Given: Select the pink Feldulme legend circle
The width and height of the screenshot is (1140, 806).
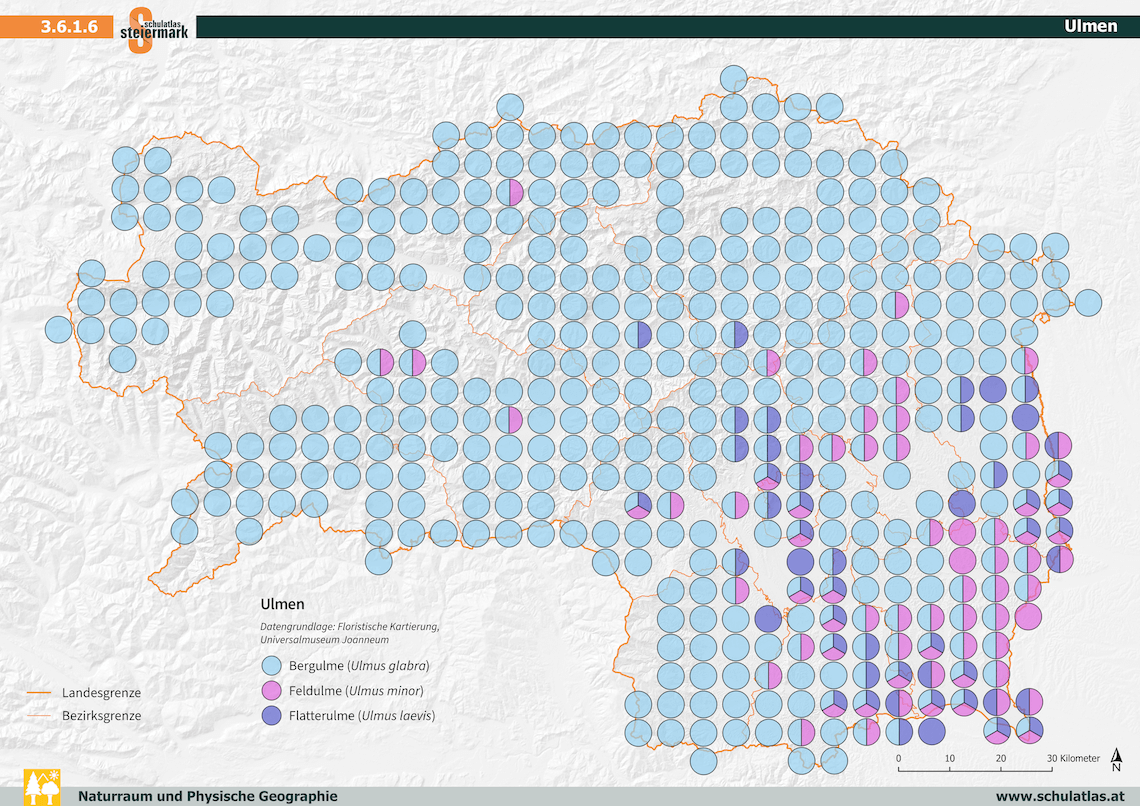Looking at the screenshot, I should 272,691.
